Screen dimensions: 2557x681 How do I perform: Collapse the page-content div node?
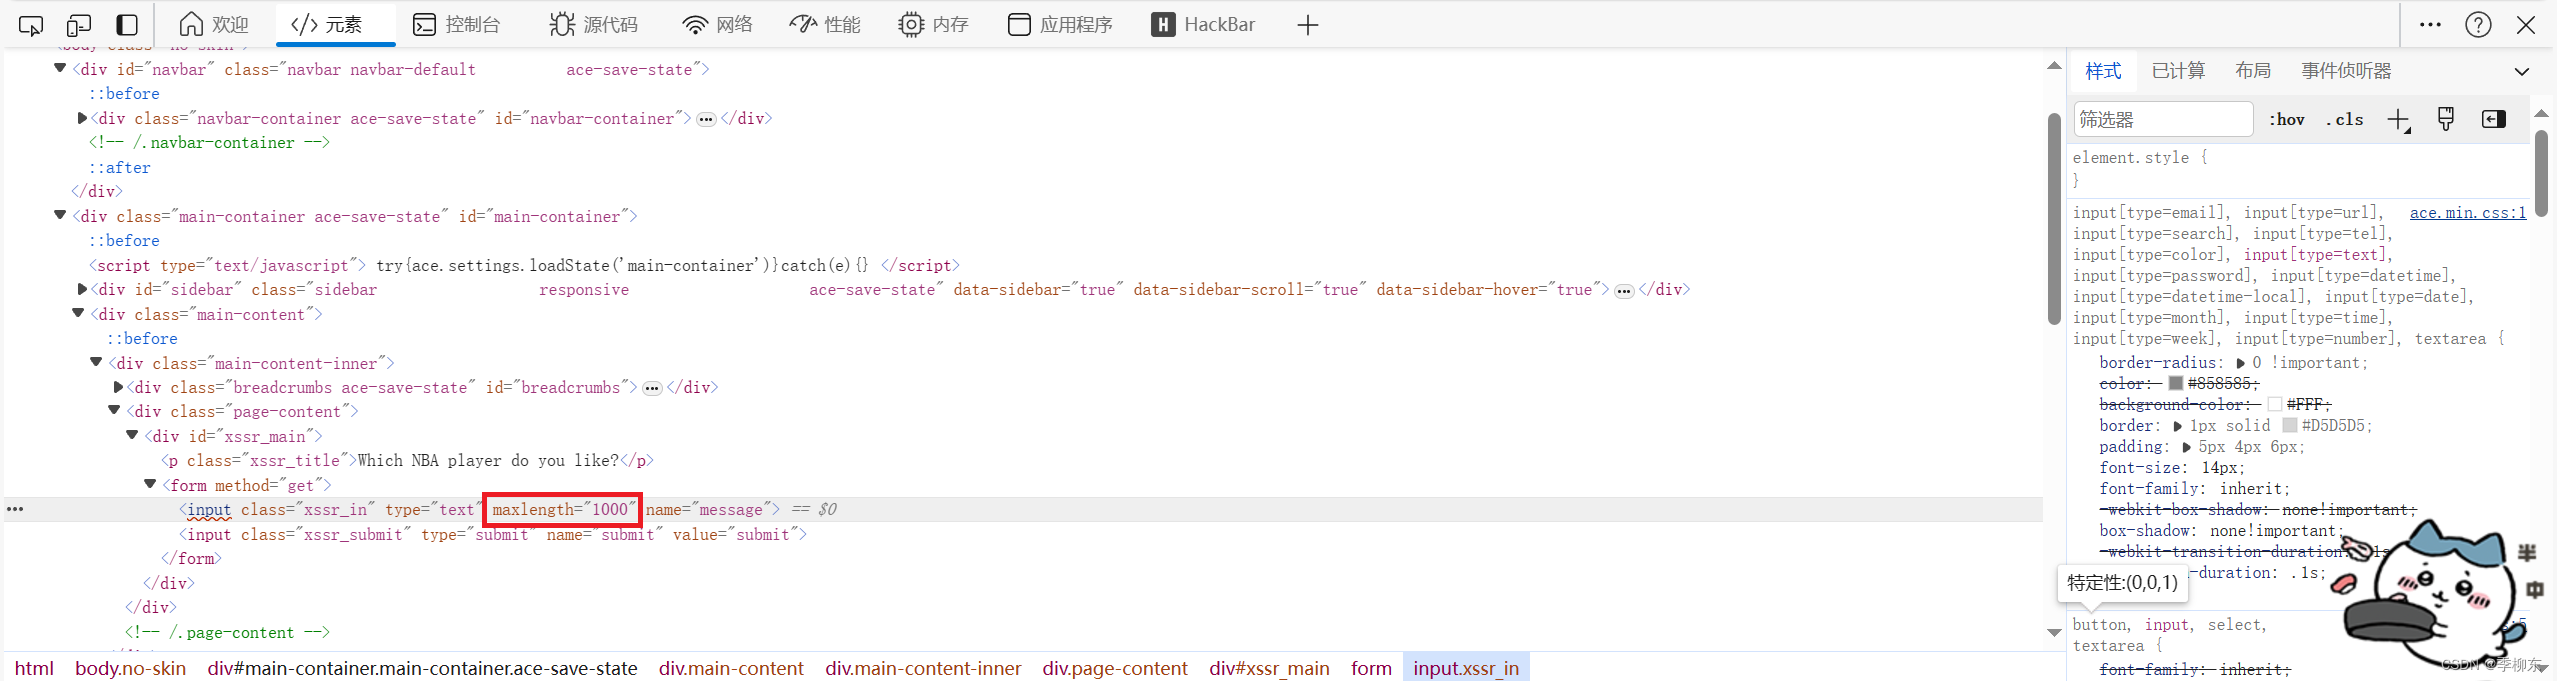114,410
